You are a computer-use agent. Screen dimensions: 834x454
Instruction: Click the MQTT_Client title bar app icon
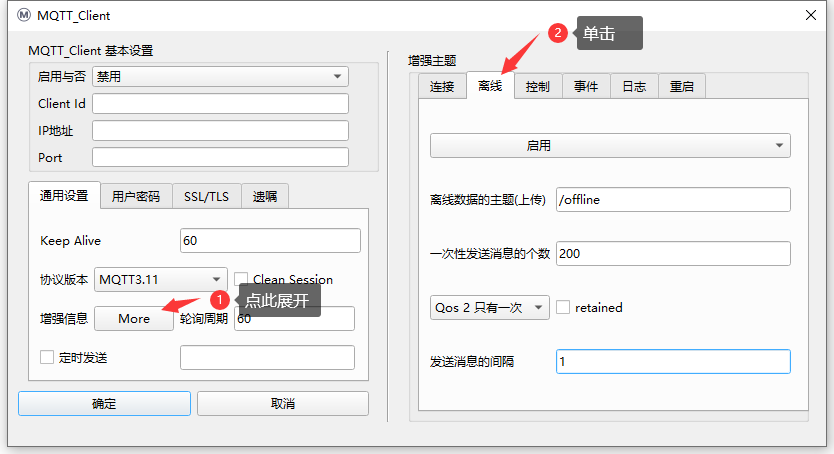tap(24, 15)
